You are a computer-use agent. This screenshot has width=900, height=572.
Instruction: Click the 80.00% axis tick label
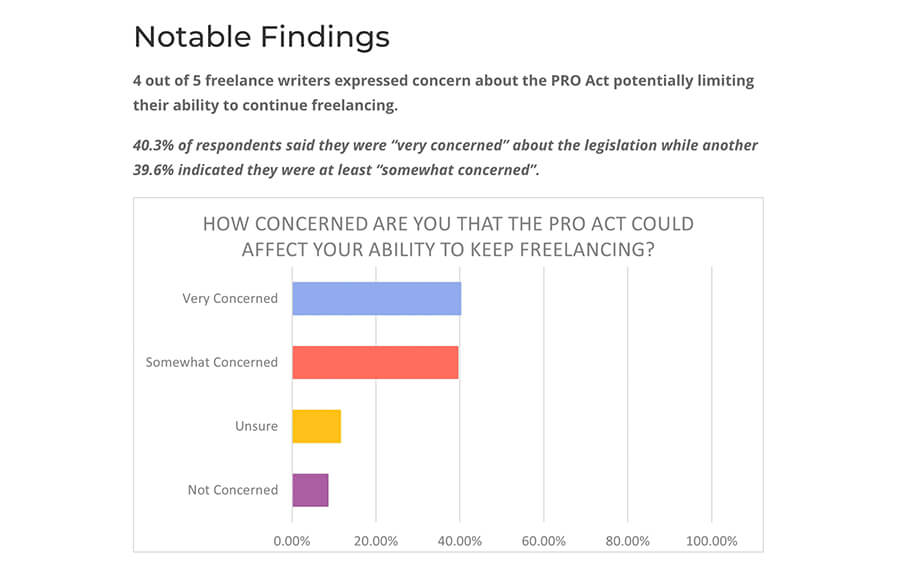(x=628, y=541)
